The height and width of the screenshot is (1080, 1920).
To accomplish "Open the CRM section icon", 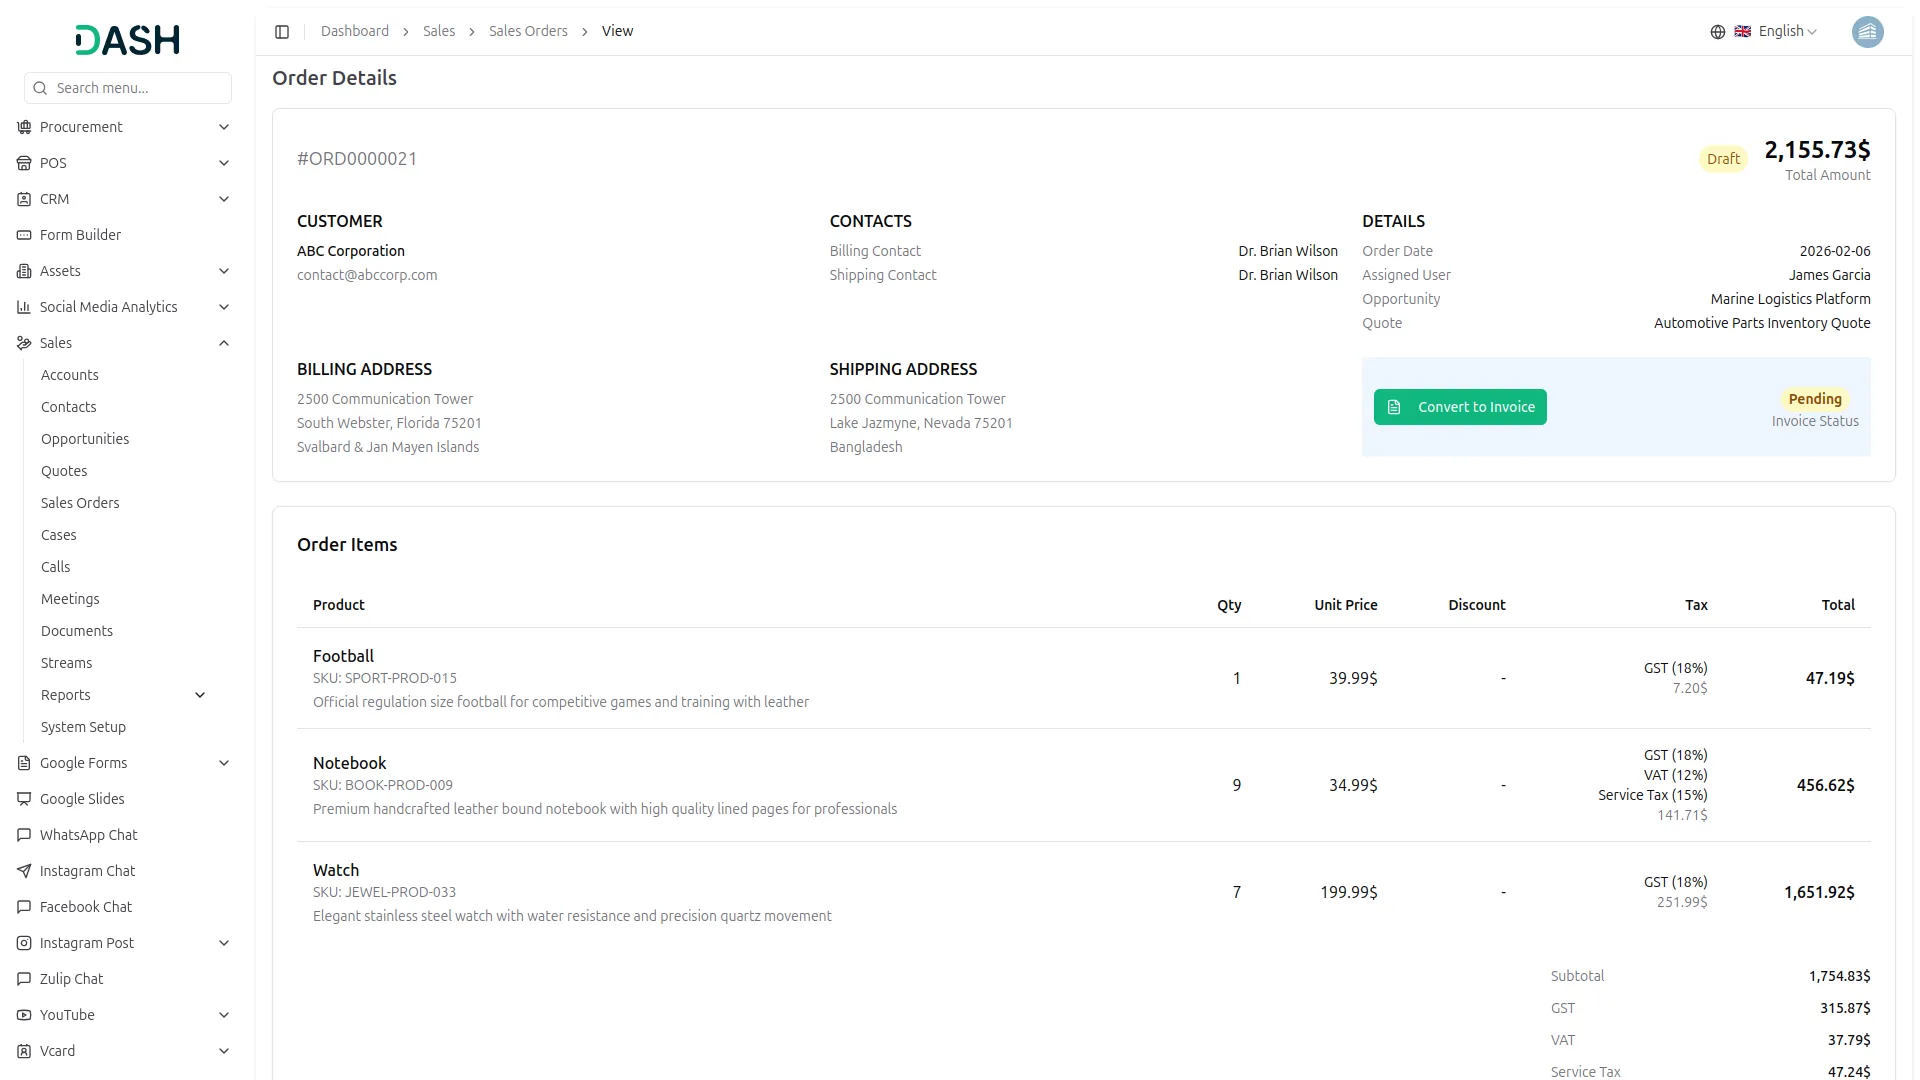I will pyautogui.click(x=23, y=199).
